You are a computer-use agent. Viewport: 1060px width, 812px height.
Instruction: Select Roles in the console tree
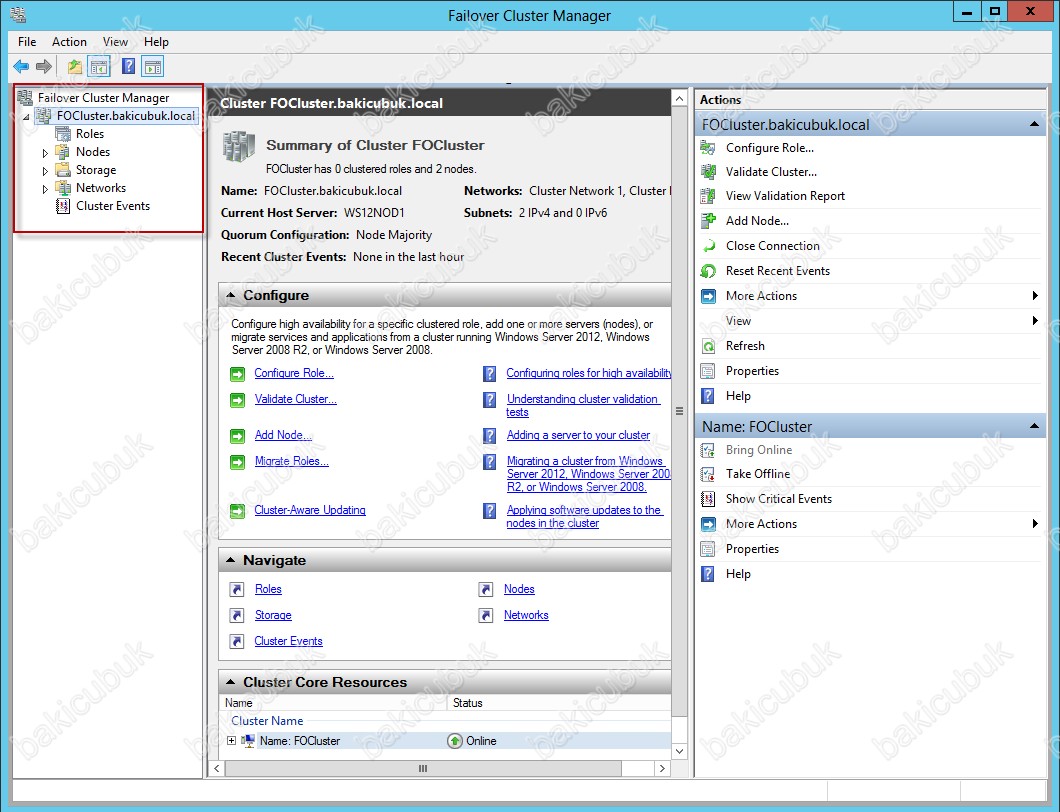pyautogui.click(x=90, y=134)
